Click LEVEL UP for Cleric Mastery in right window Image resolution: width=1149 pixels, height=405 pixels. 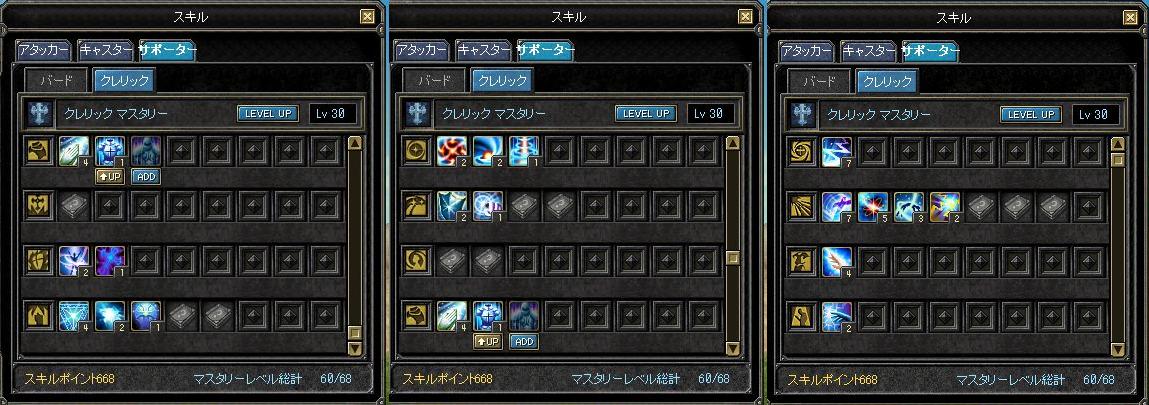coord(1031,114)
